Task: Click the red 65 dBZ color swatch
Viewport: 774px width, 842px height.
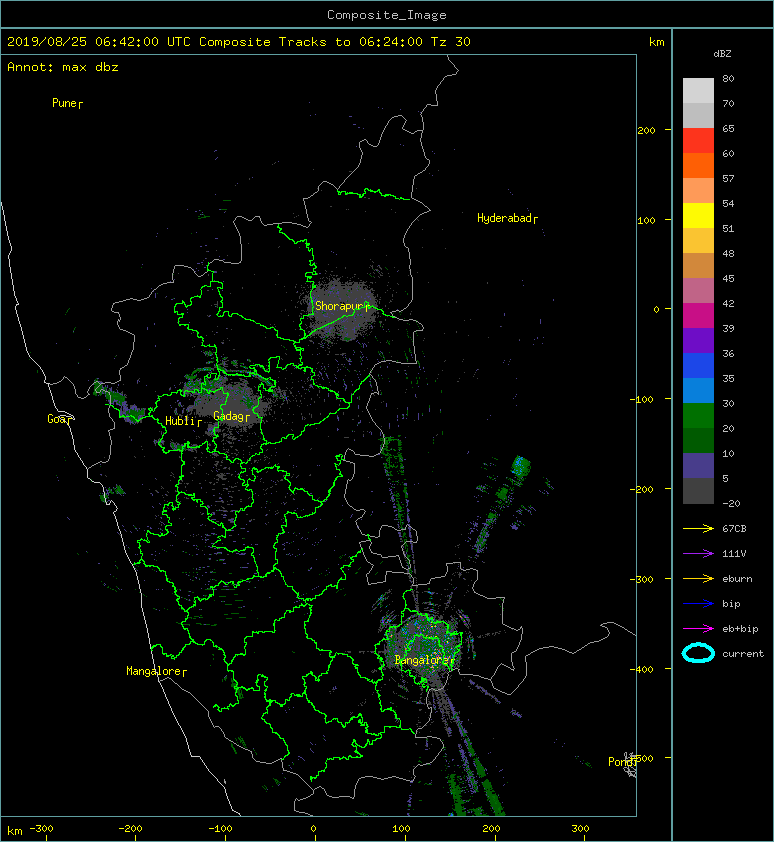Action: pyautogui.click(x=698, y=141)
